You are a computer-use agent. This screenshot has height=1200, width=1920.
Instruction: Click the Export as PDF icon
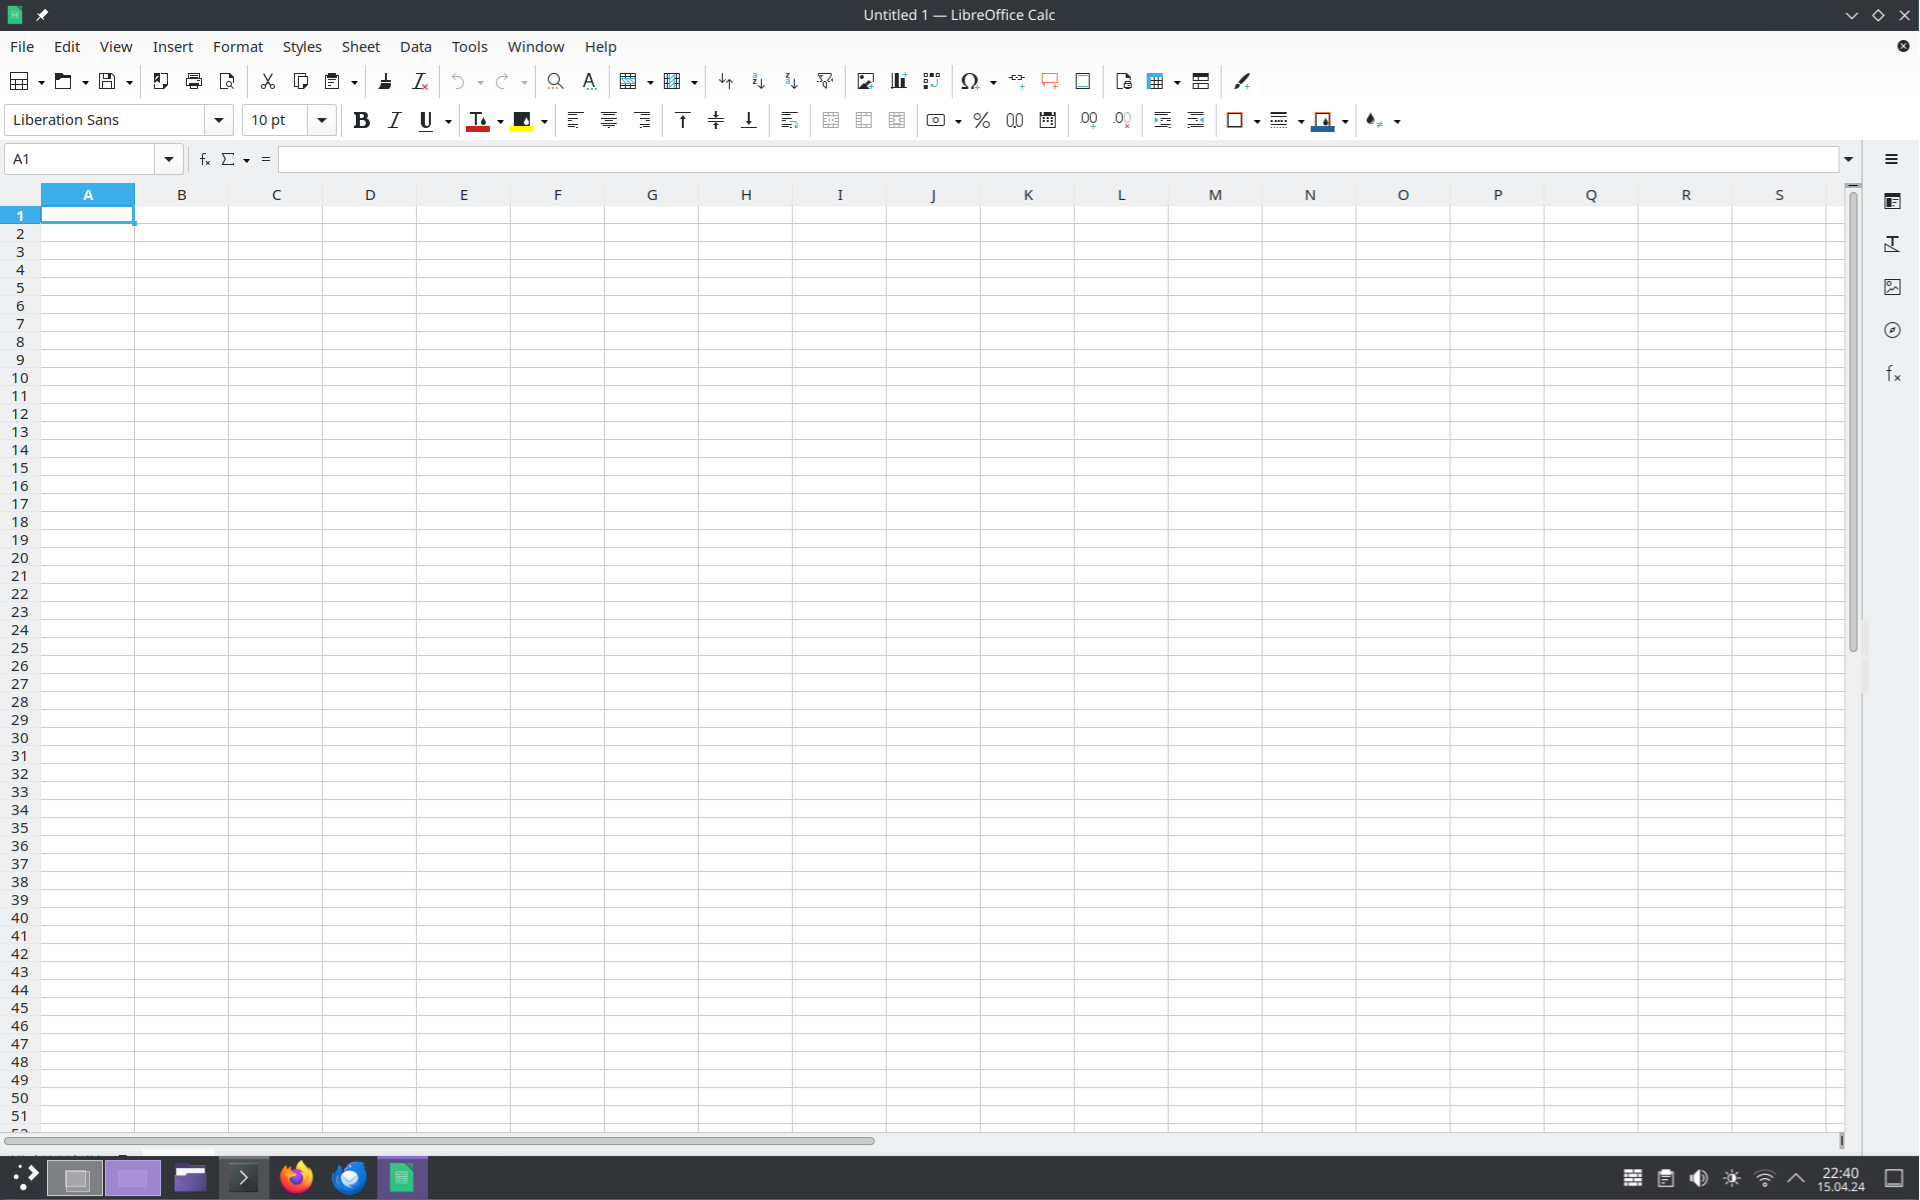click(160, 81)
